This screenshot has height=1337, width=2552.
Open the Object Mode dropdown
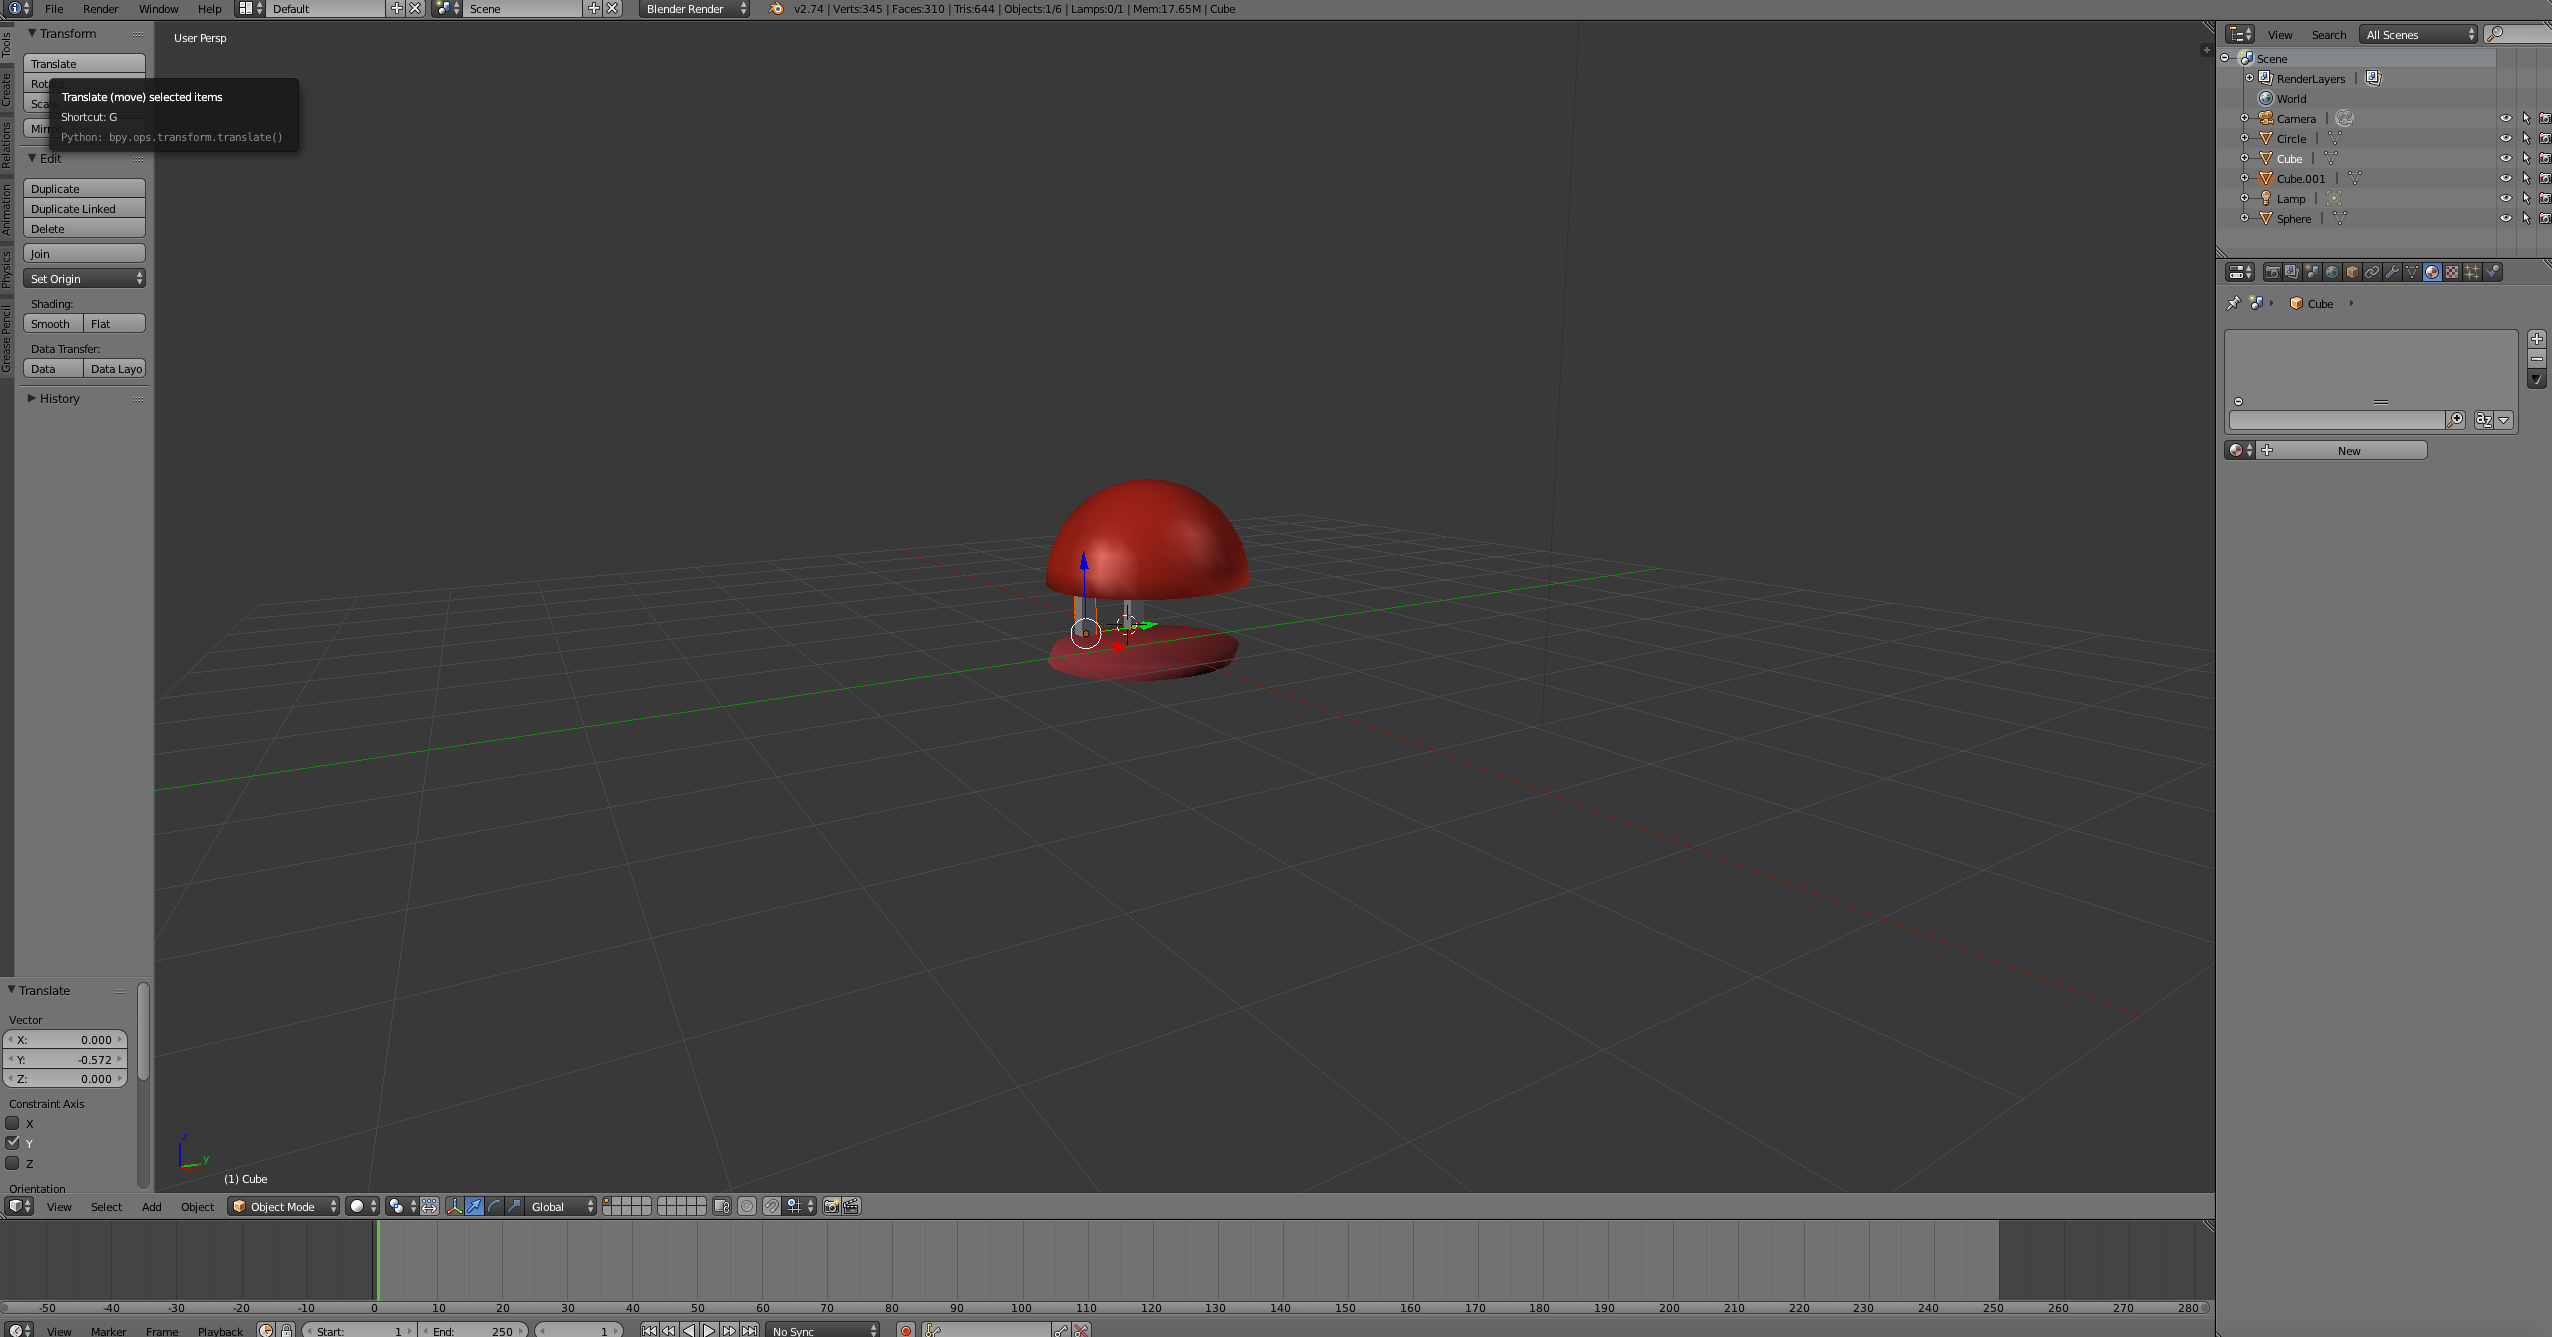(x=284, y=1206)
